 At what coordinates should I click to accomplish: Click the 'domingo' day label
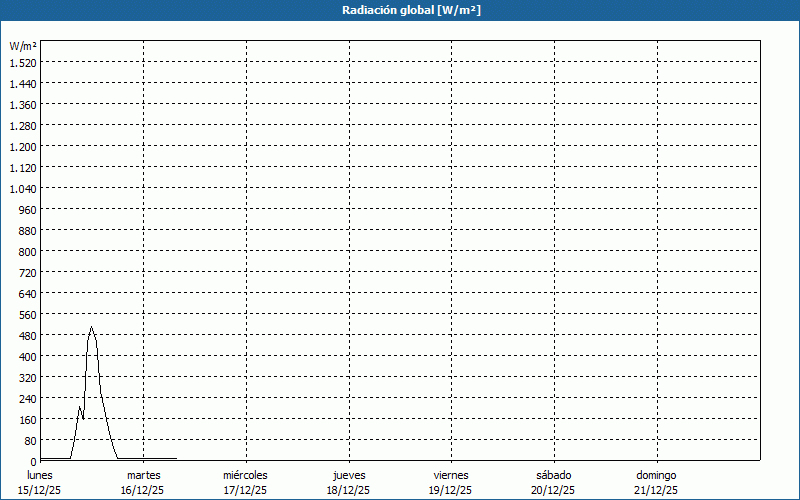pos(657,475)
